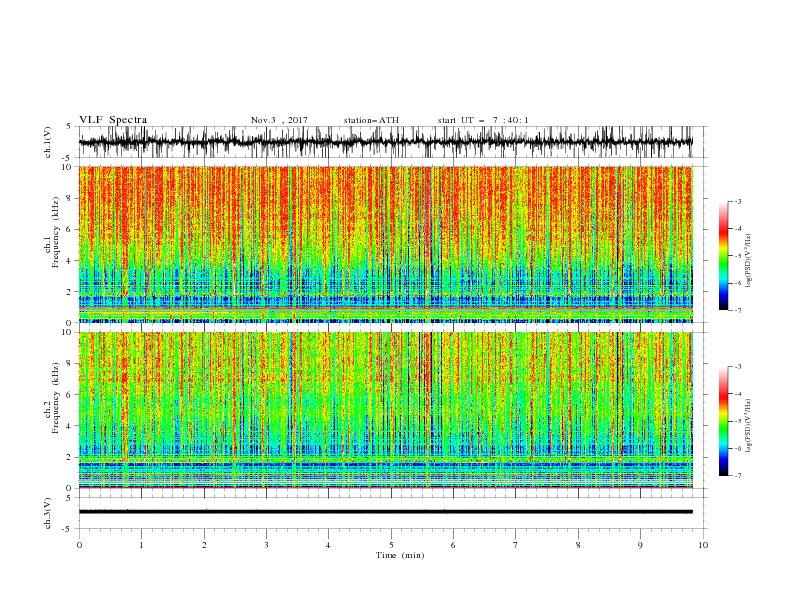Click the 'ch.1(V)' waveform axis label

pos(48,142)
